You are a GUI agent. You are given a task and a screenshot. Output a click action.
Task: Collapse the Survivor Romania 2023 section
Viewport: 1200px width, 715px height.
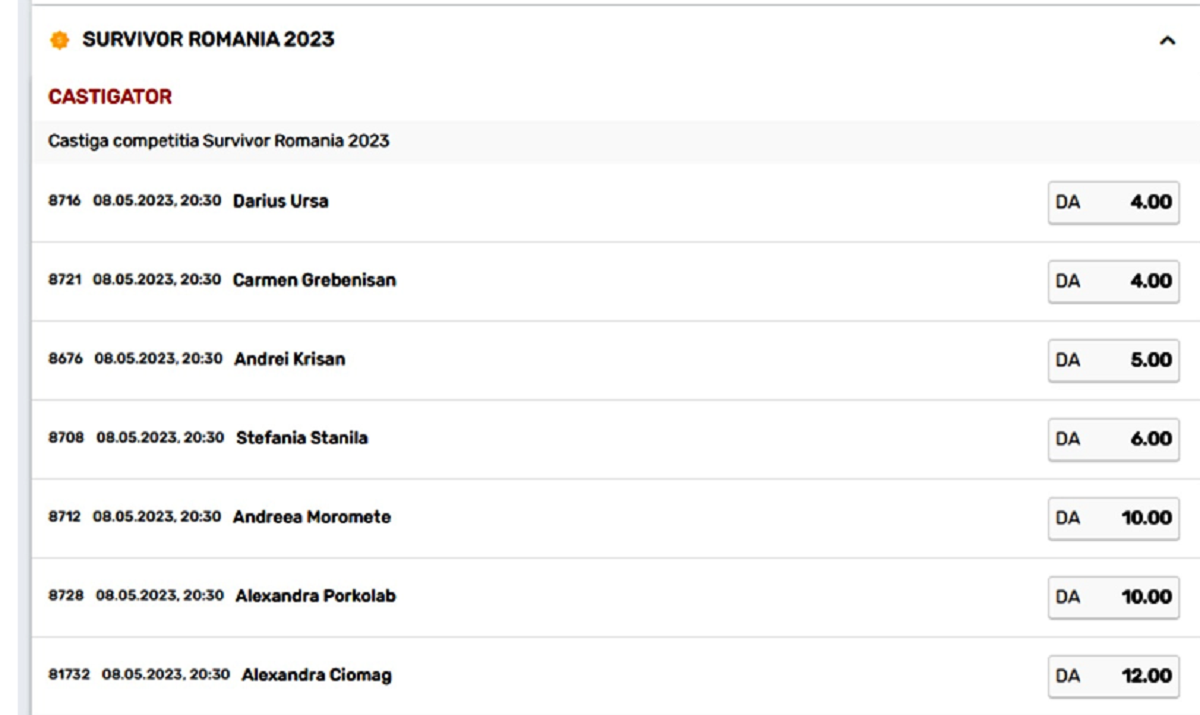point(1166,41)
